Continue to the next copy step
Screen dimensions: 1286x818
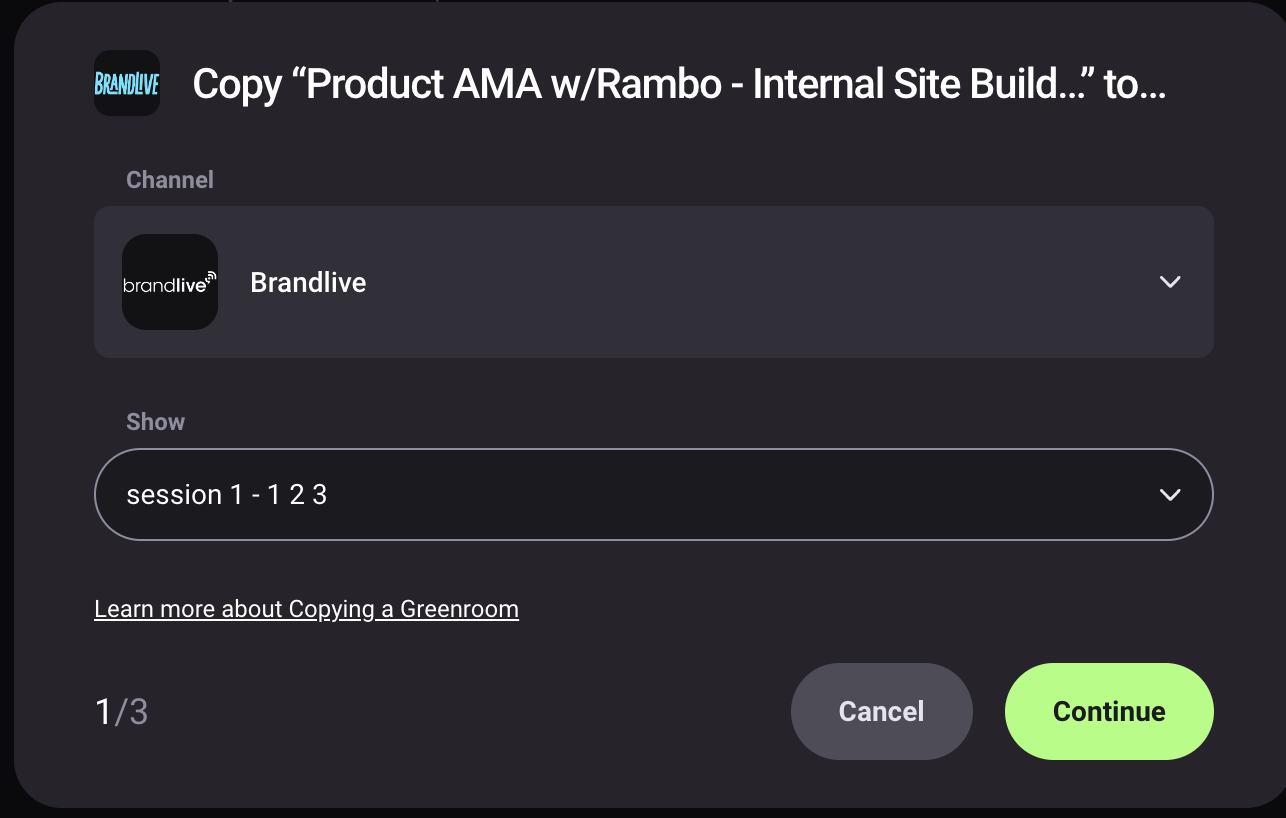[1109, 711]
